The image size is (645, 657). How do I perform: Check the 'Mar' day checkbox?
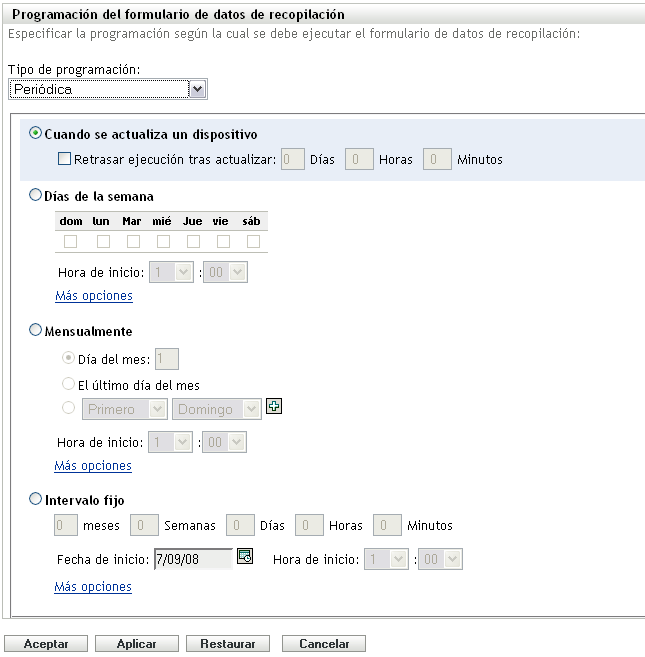click(x=133, y=241)
